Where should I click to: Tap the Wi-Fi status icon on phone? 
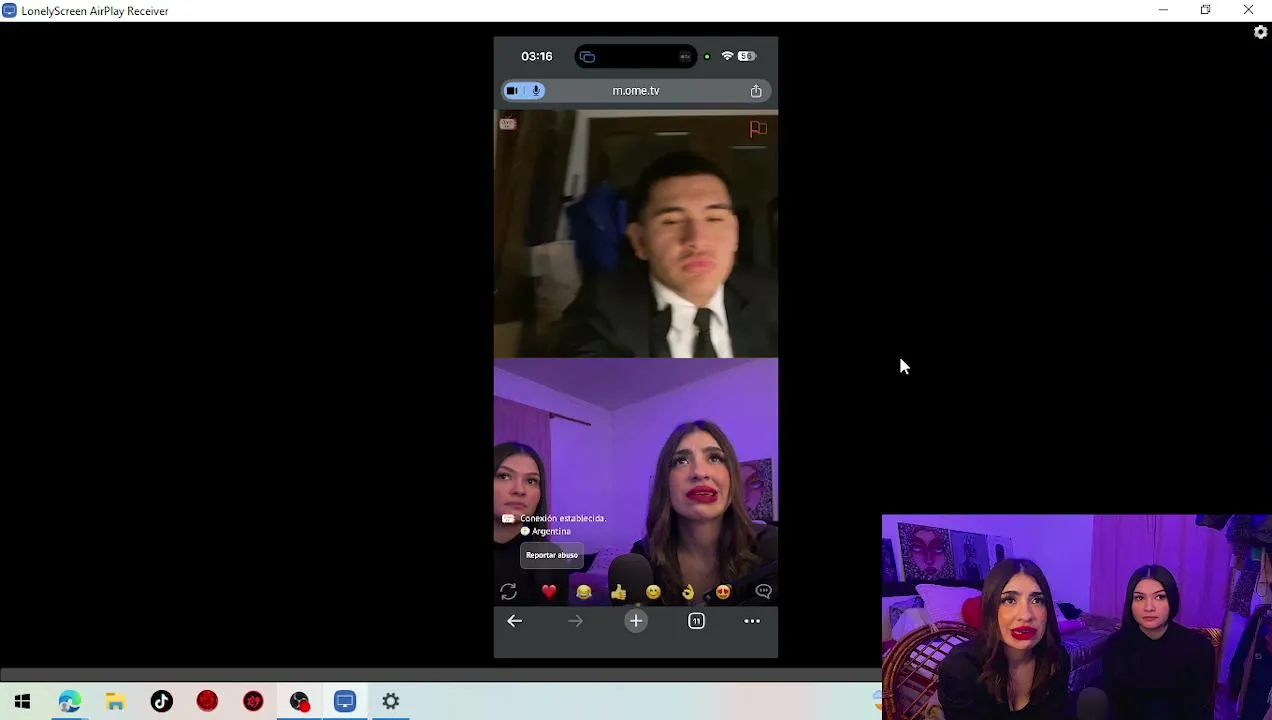[727, 57]
